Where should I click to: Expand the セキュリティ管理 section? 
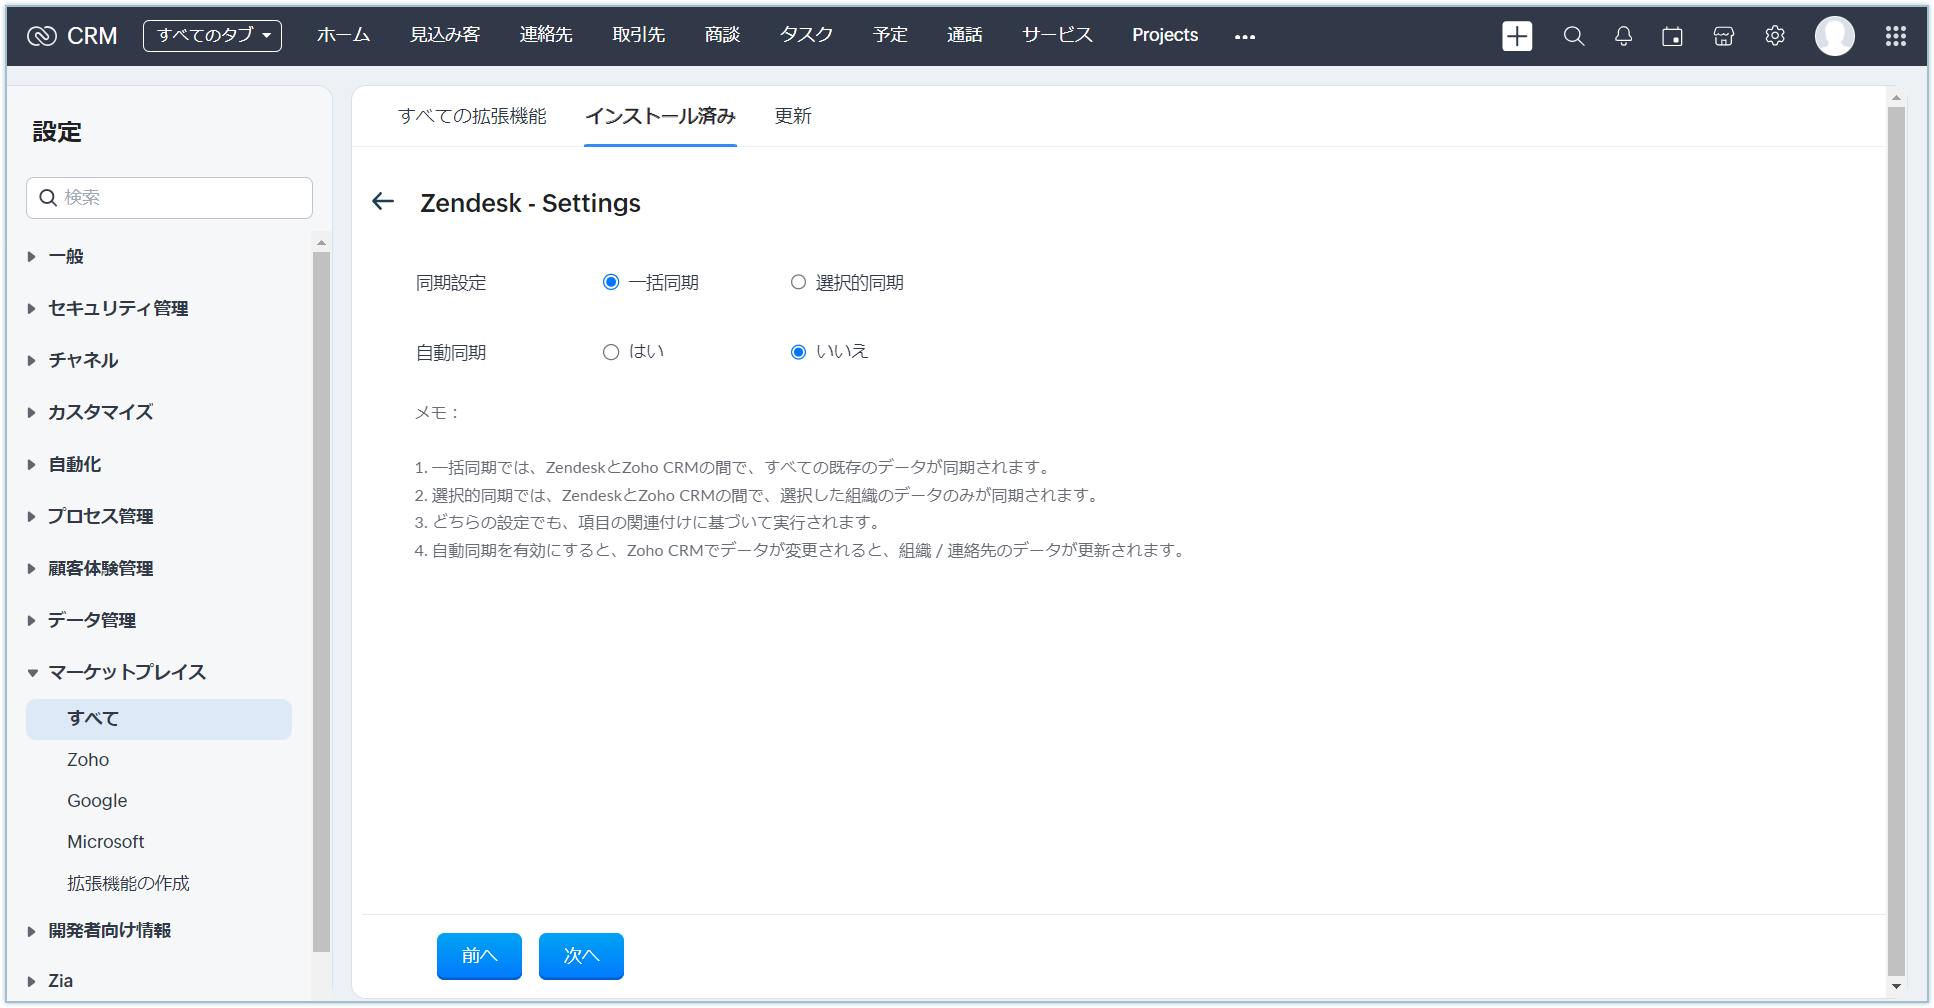(x=118, y=308)
